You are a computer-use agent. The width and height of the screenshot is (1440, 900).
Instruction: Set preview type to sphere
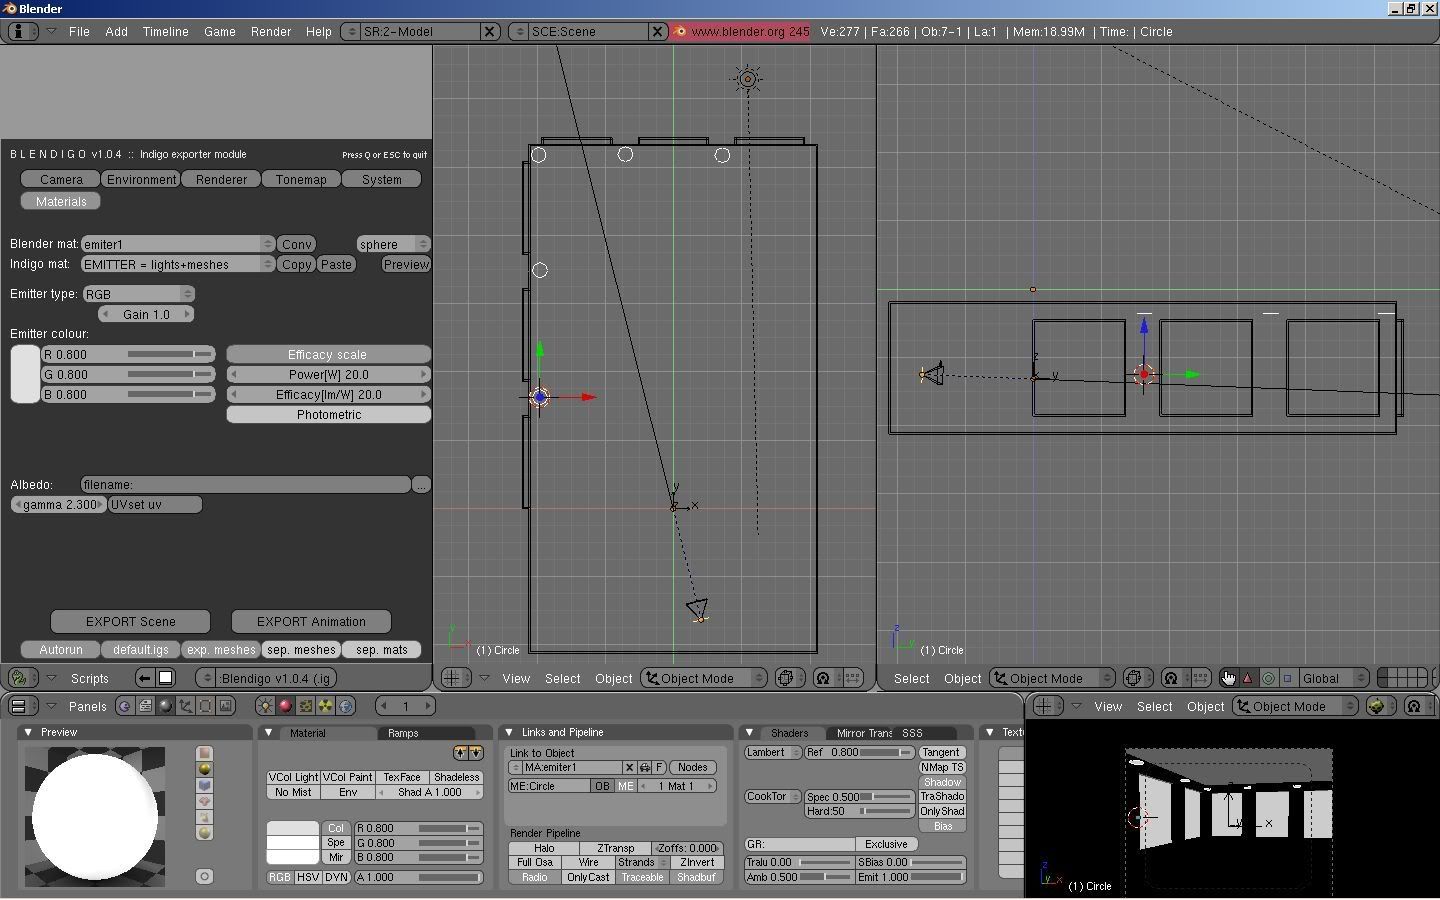click(204, 769)
